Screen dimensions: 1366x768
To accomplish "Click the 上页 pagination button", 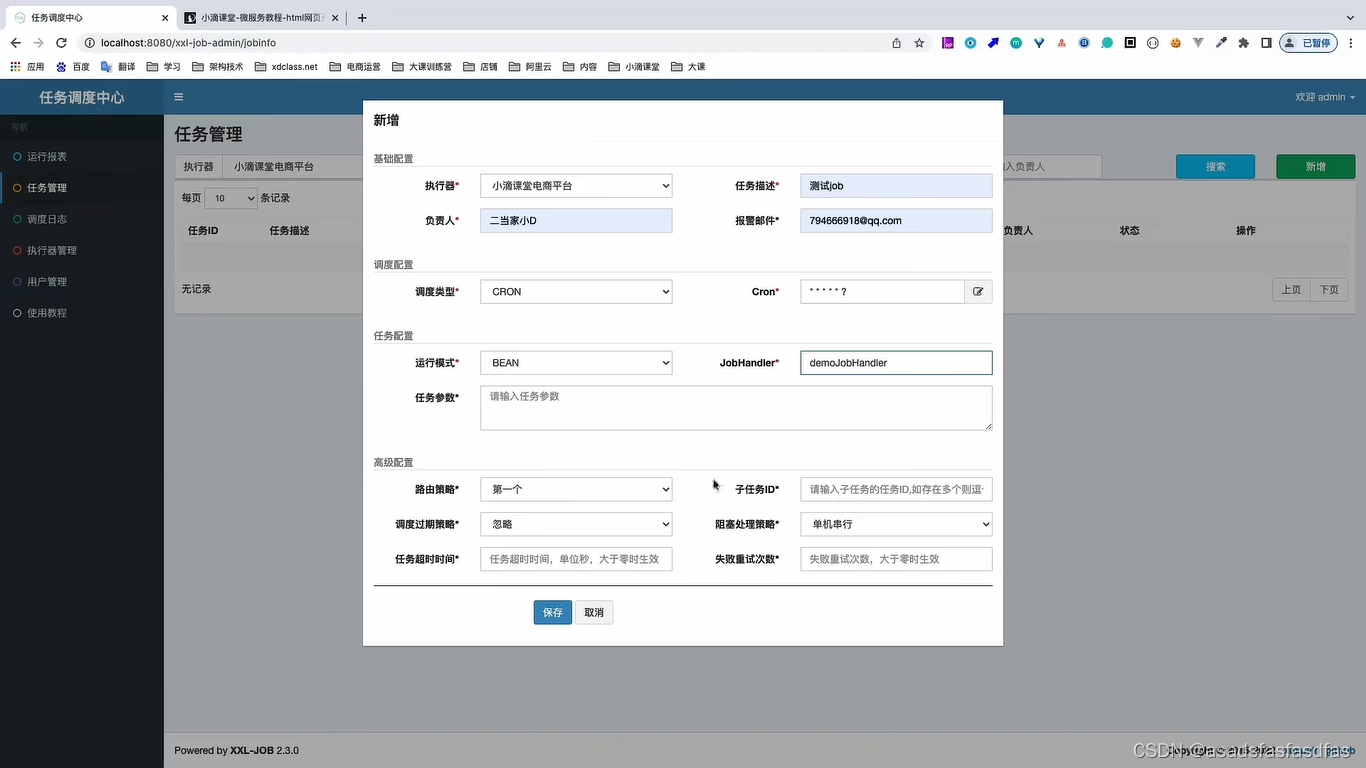I will point(1291,290).
